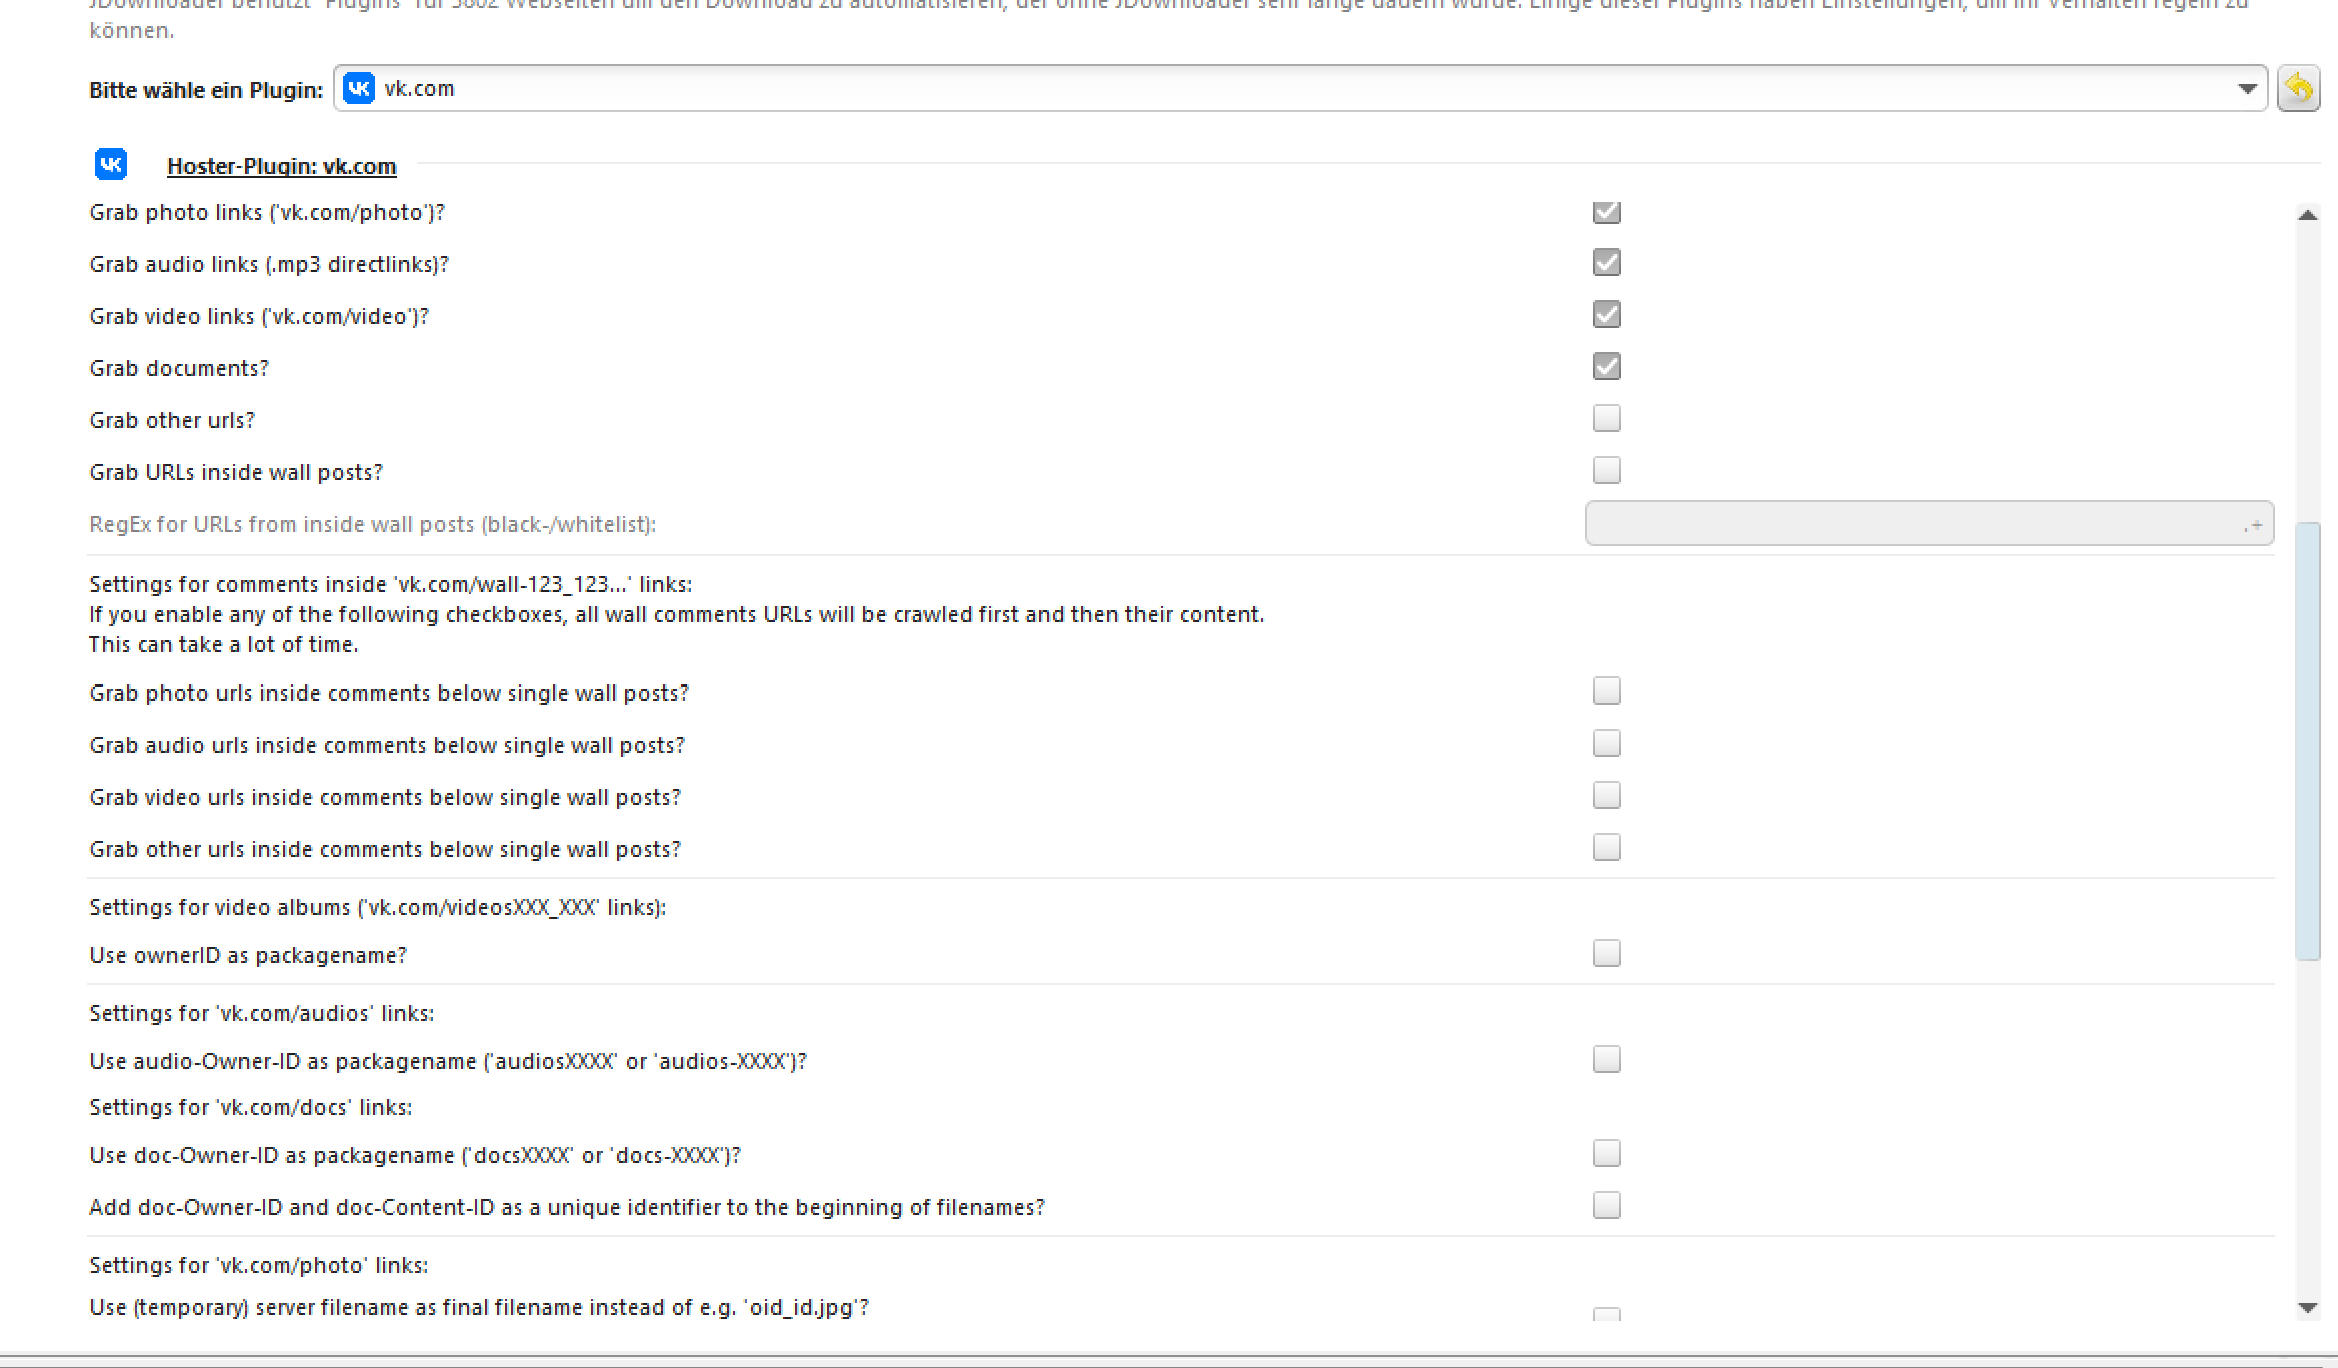The height and width of the screenshot is (1368, 2338).
Task: Uncheck Grab audio links checkbox
Action: point(1607,263)
